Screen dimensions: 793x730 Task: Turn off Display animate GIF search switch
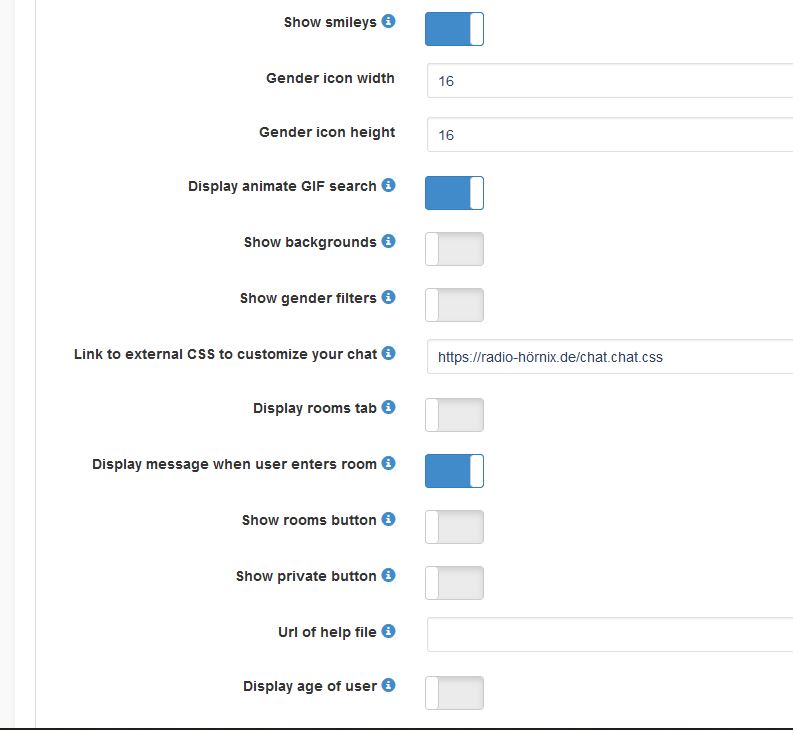[454, 193]
